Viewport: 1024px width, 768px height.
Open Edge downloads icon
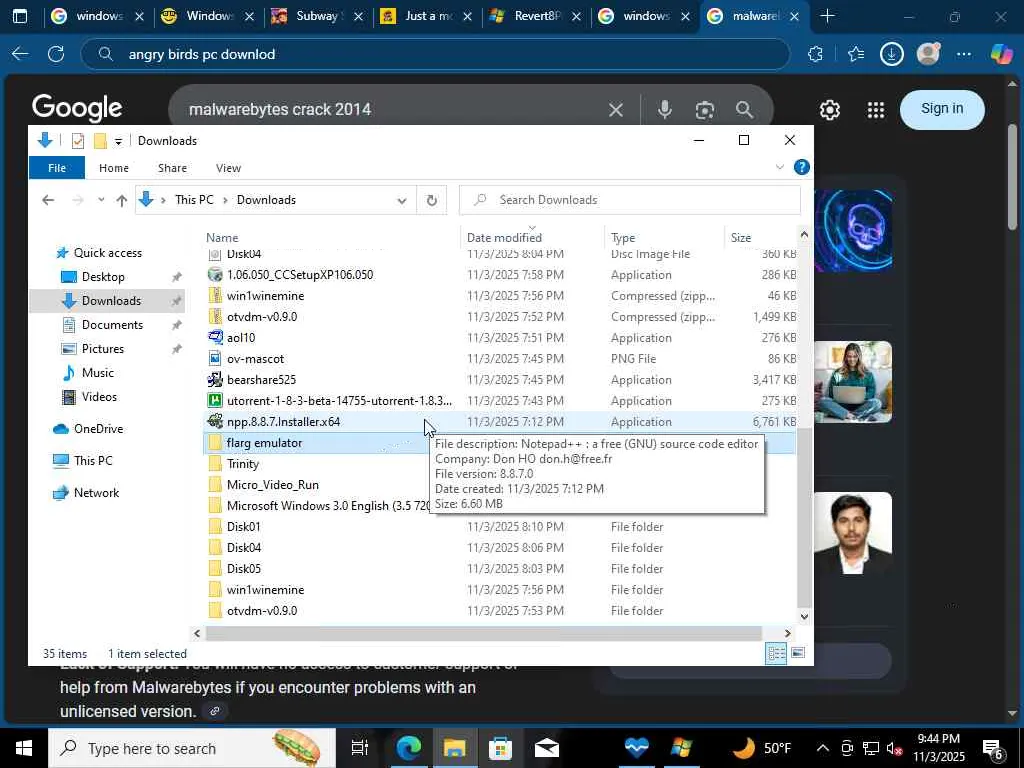pos(891,54)
